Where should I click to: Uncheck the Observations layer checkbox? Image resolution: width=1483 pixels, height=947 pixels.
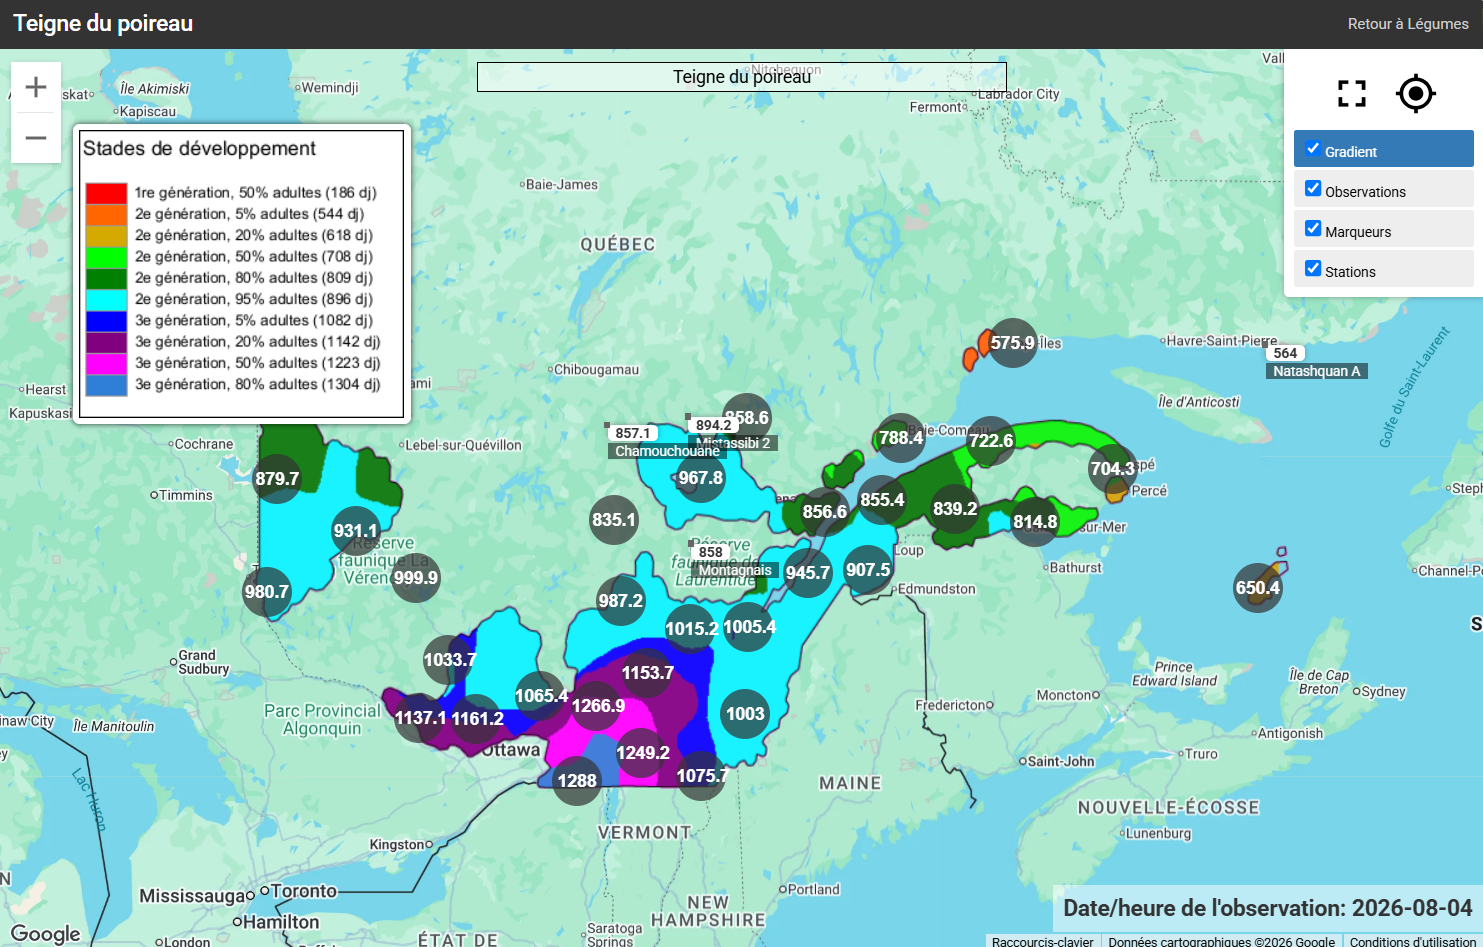(1313, 188)
